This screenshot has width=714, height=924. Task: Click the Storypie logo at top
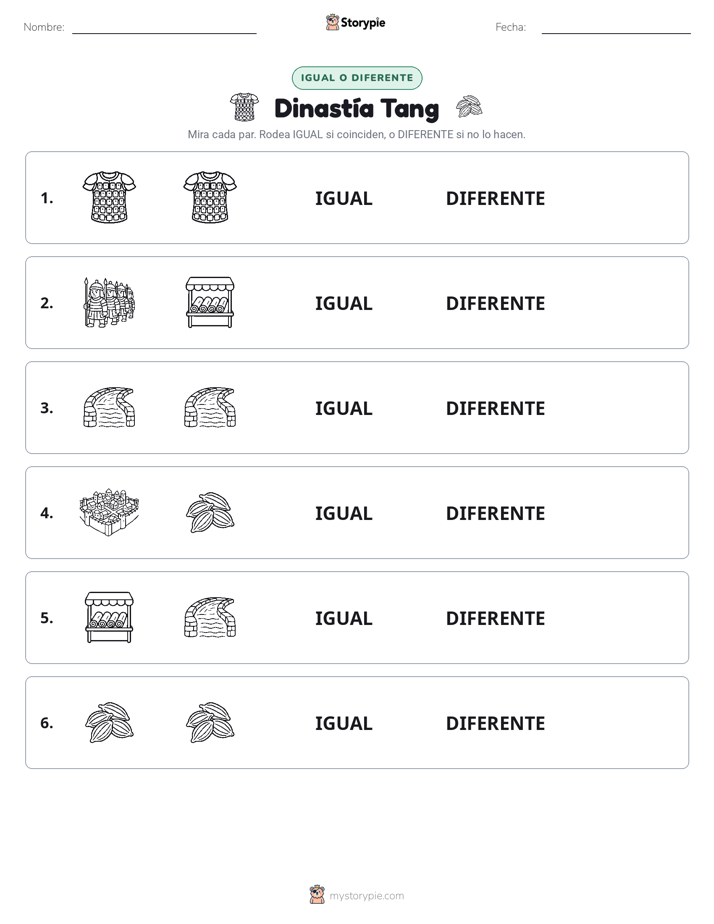tap(355, 22)
